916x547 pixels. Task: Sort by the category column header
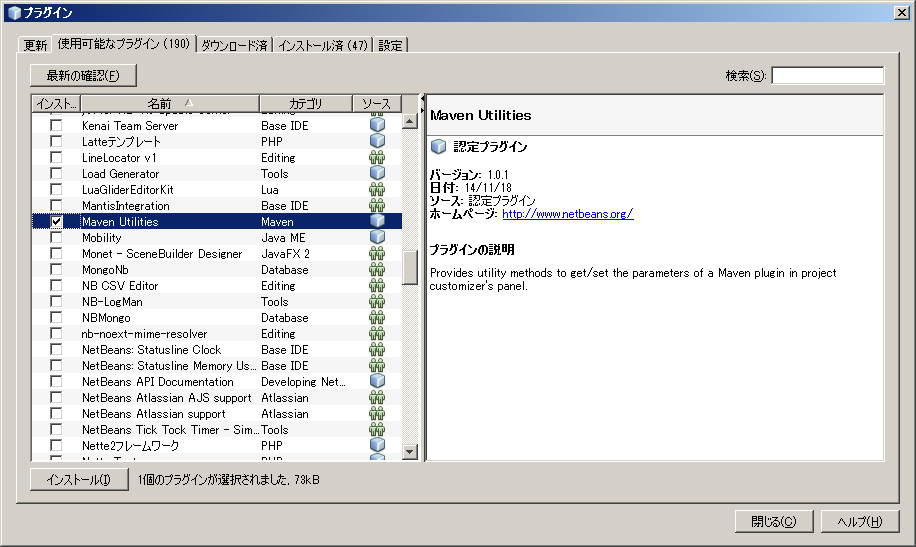coord(306,103)
